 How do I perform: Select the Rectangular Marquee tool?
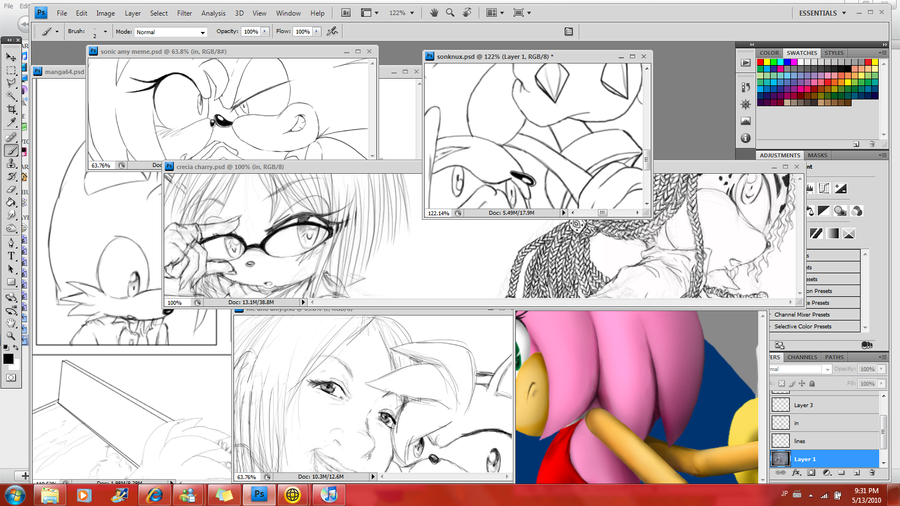tap(11, 70)
